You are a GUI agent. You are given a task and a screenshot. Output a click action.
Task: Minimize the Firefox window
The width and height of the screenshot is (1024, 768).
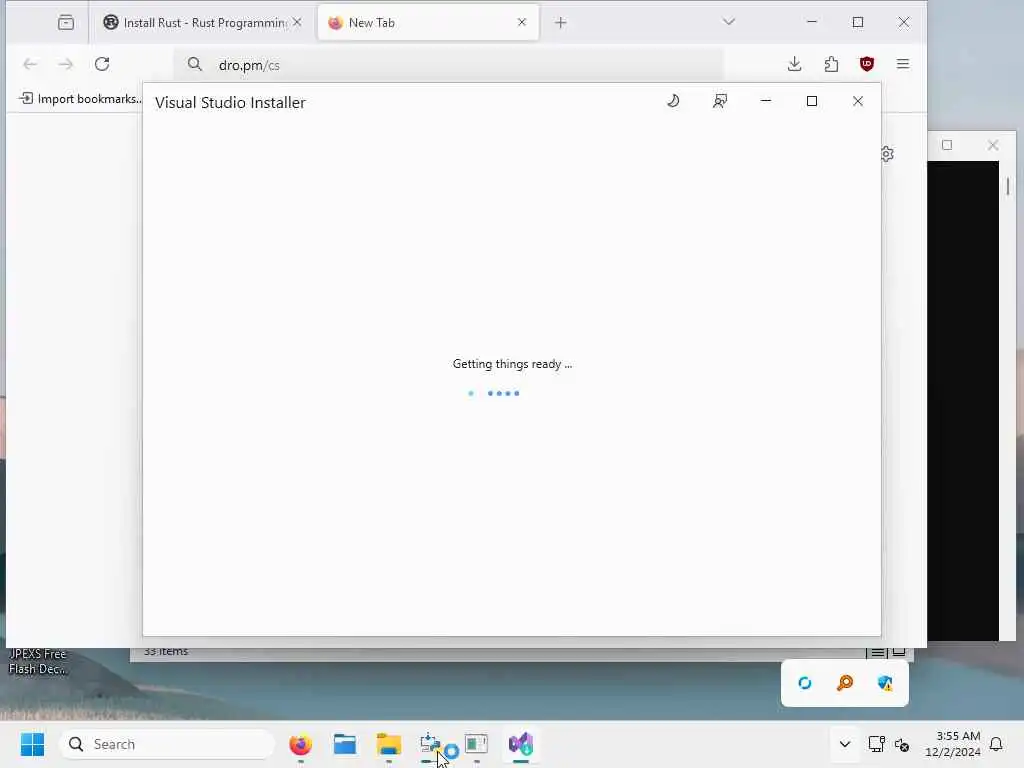point(812,22)
